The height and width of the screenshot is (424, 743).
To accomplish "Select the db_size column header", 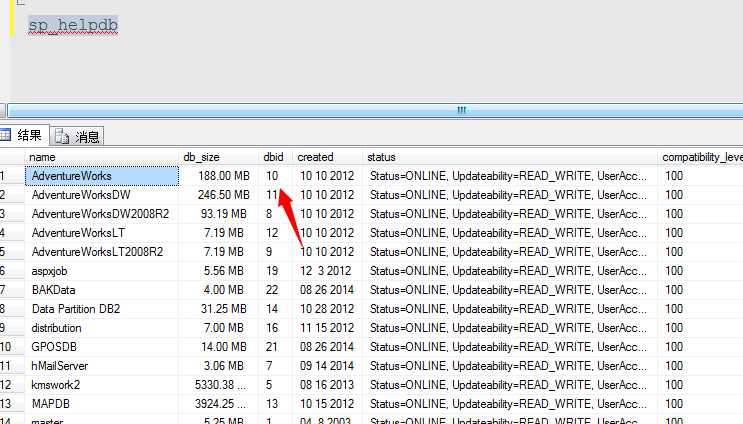I will coord(218,157).
